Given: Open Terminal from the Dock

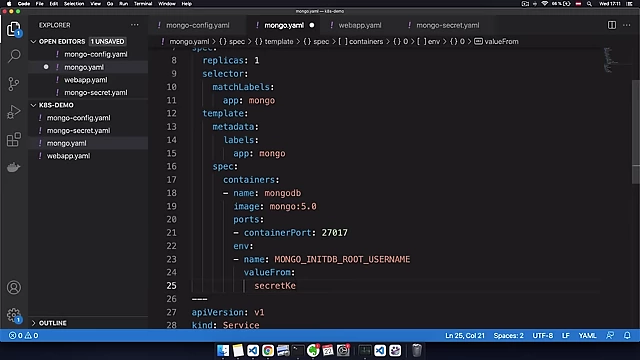Looking at the screenshot, I should click(x=298, y=350).
